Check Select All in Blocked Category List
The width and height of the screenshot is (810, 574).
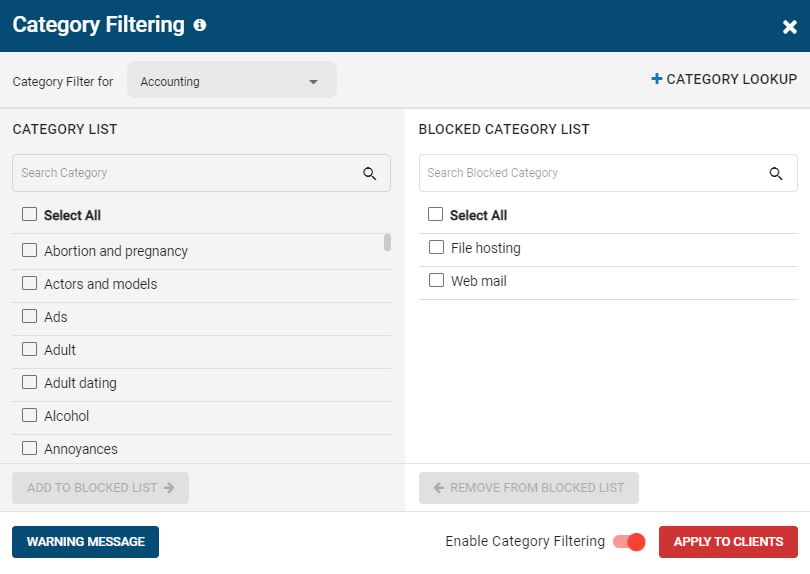[x=436, y=215]
